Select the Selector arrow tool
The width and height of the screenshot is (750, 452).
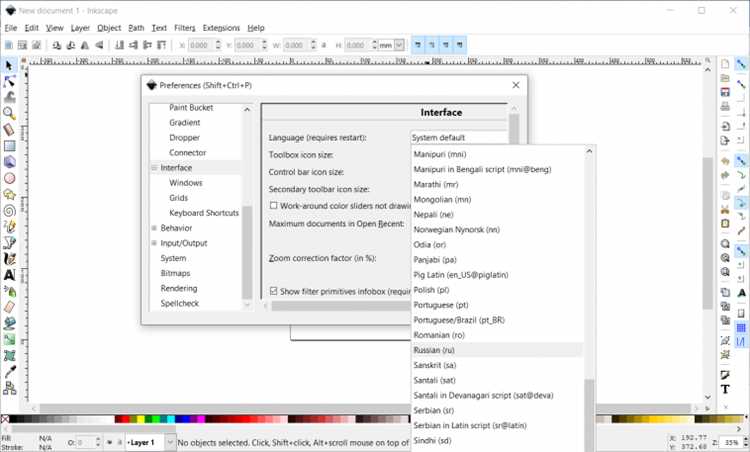(x=9, y=66)
